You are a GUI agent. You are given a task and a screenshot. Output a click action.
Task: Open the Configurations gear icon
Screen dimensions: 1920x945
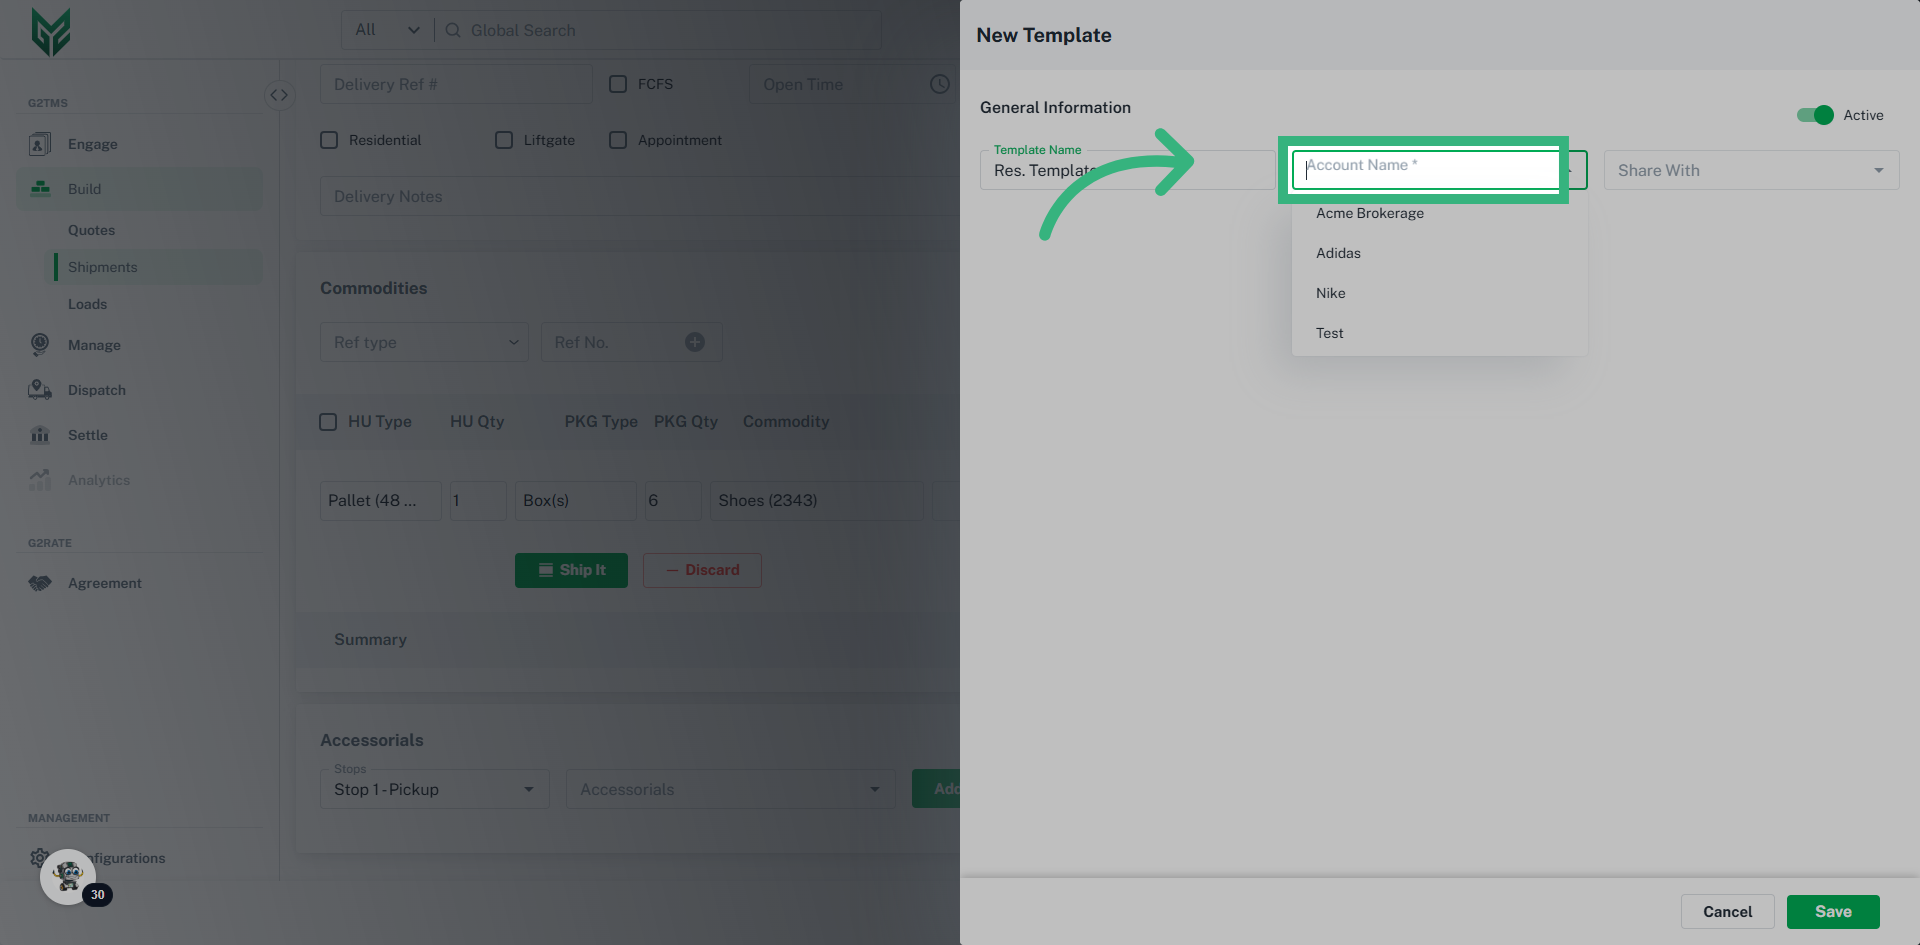(39, 857)
